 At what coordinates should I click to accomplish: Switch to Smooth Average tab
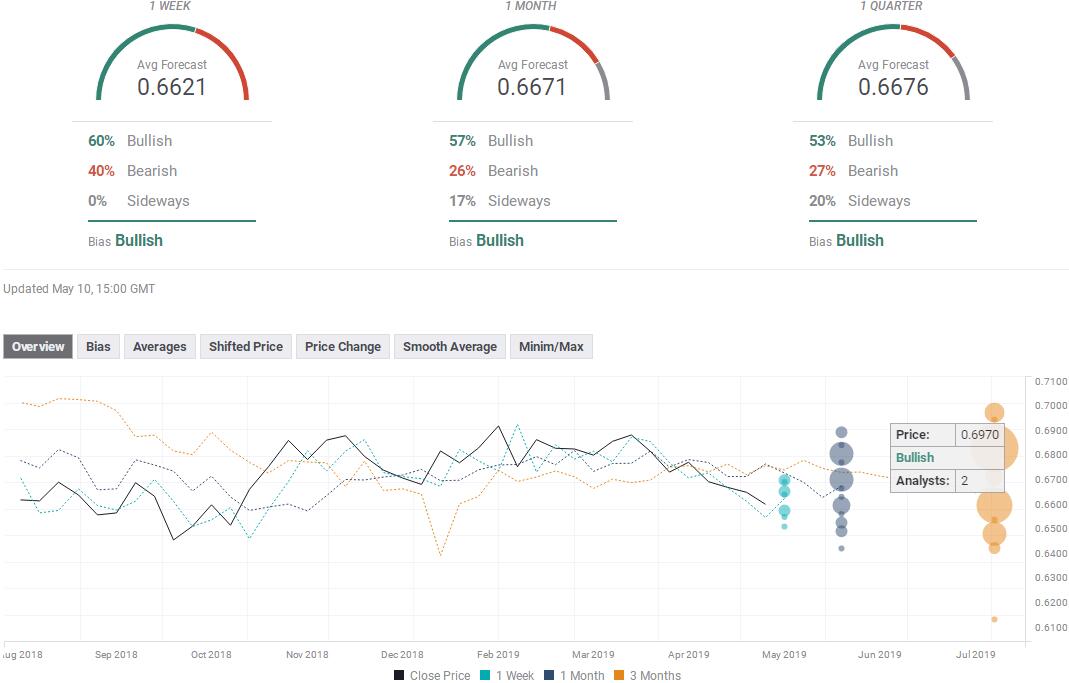(450, 347)
